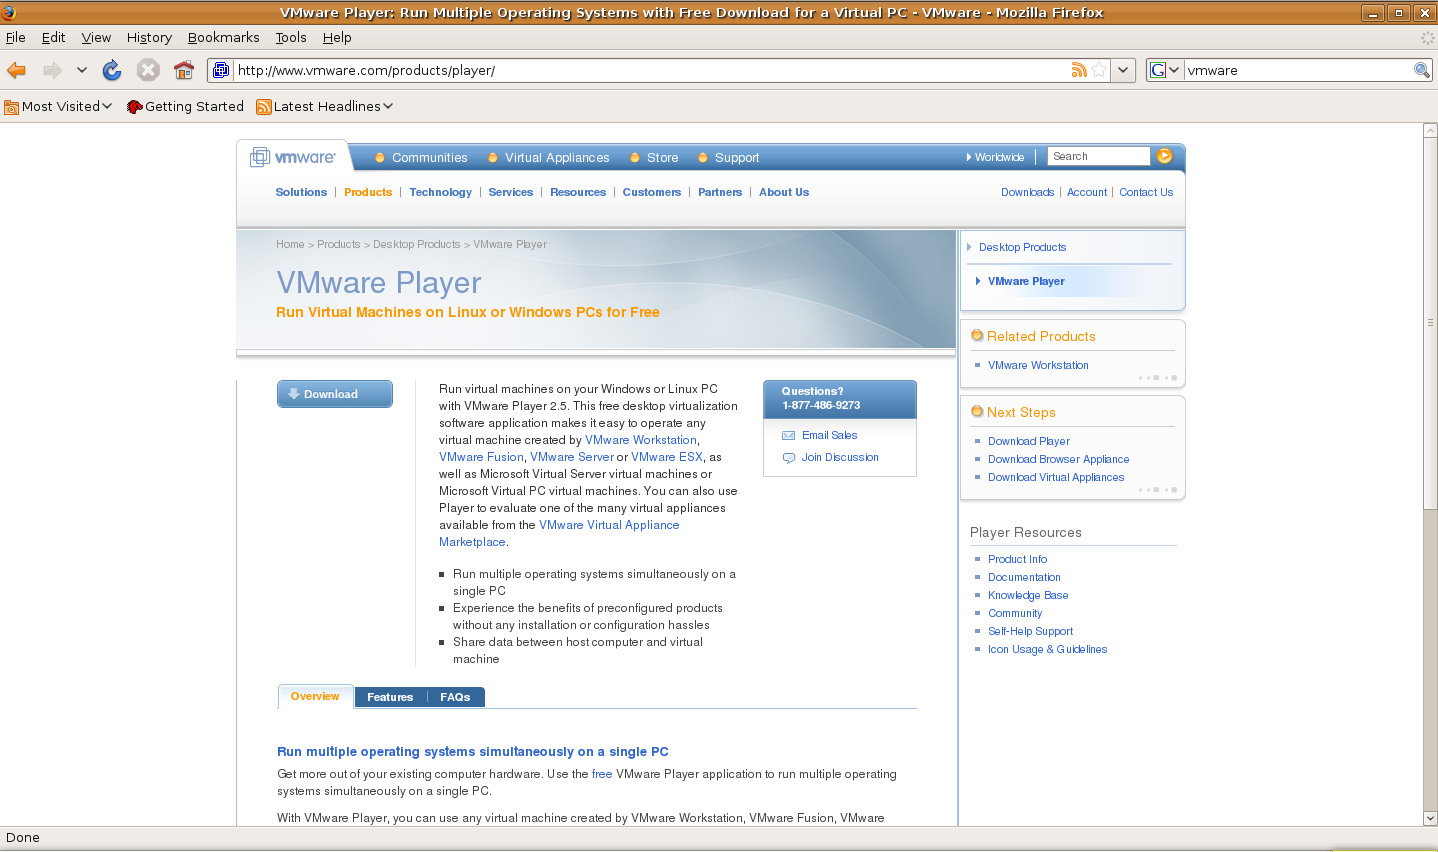Screen dimensions: 1438x852
Task: Go to the Store link
Action: [662, 158]
